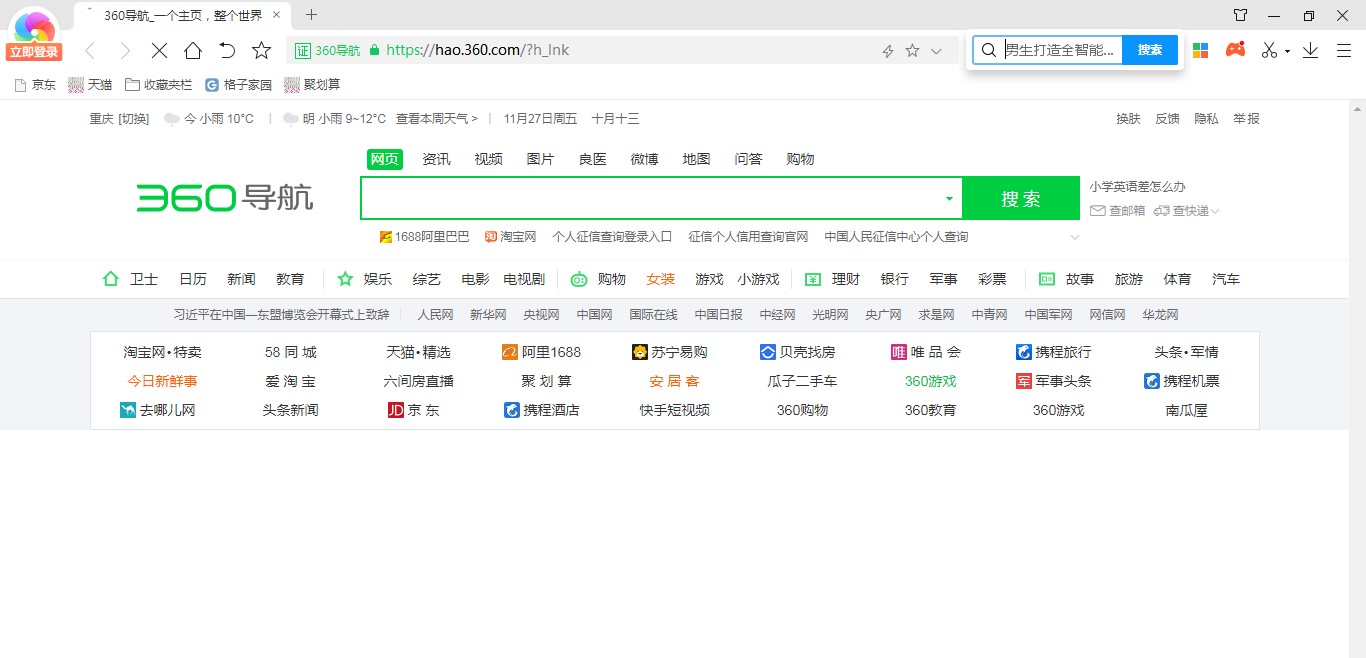Open the 淘宝网·特卖 link
The width and height of the screenshot is (1366, 658).
(162, 352)
